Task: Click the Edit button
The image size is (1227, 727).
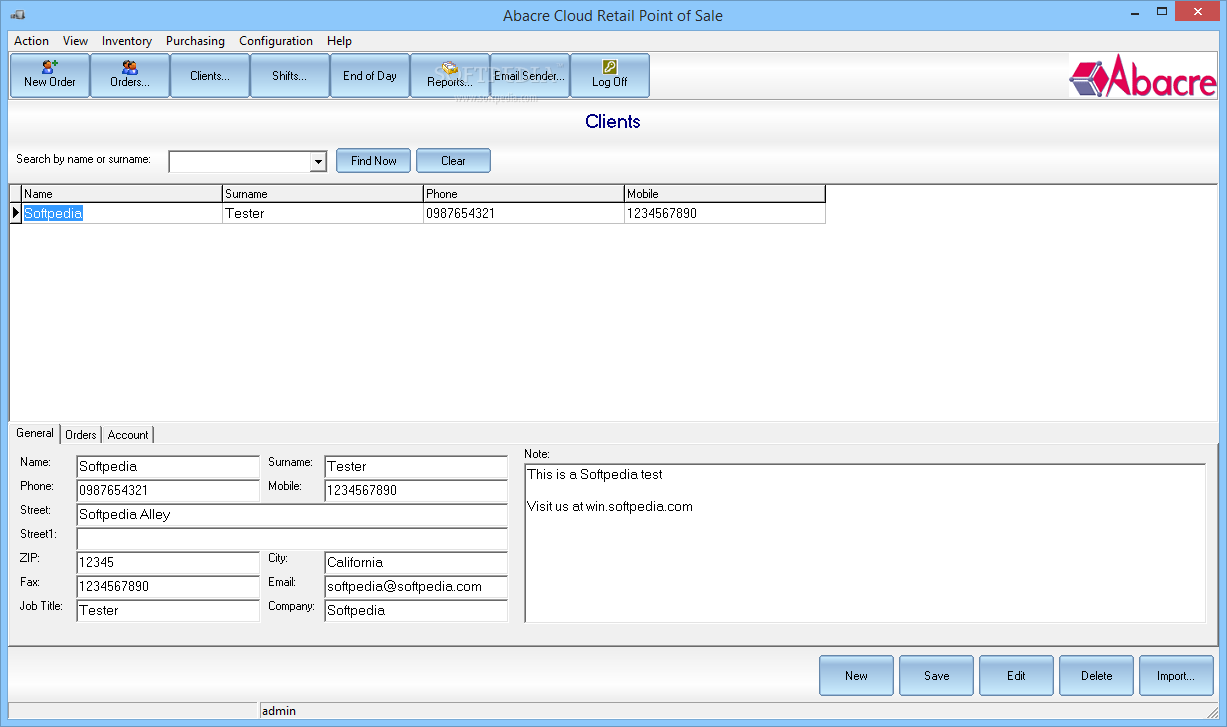Action: (x=1016, y=676)
